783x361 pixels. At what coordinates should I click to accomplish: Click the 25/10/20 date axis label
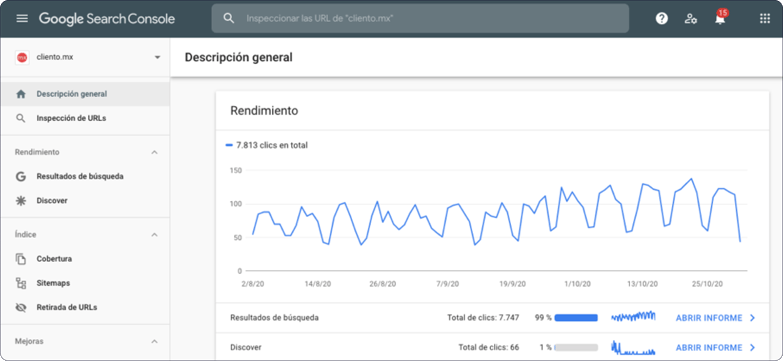(708, 284)
